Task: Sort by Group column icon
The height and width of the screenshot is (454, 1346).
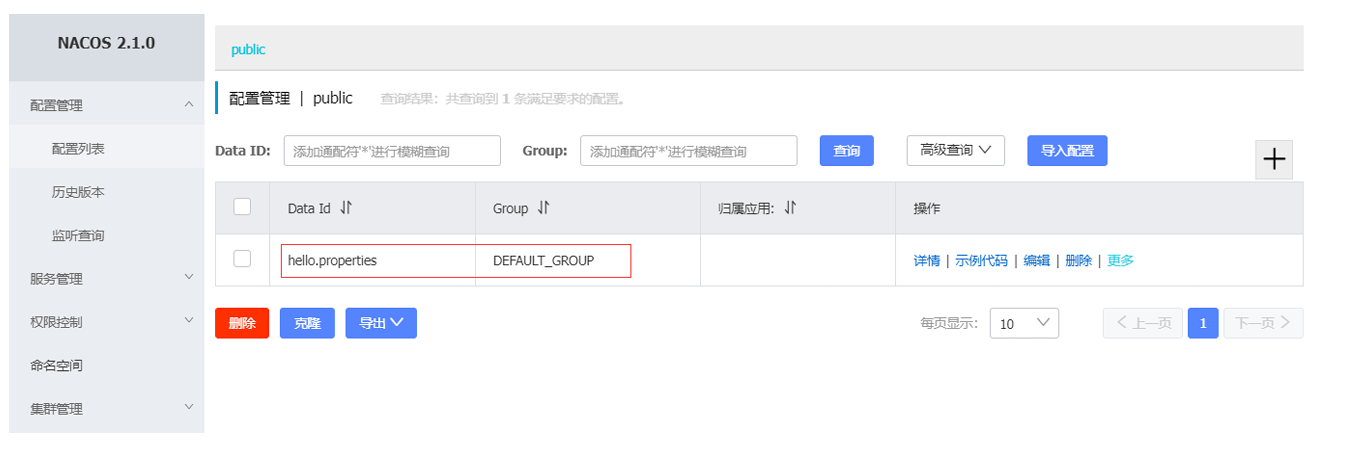Action: tap(544, 208)
